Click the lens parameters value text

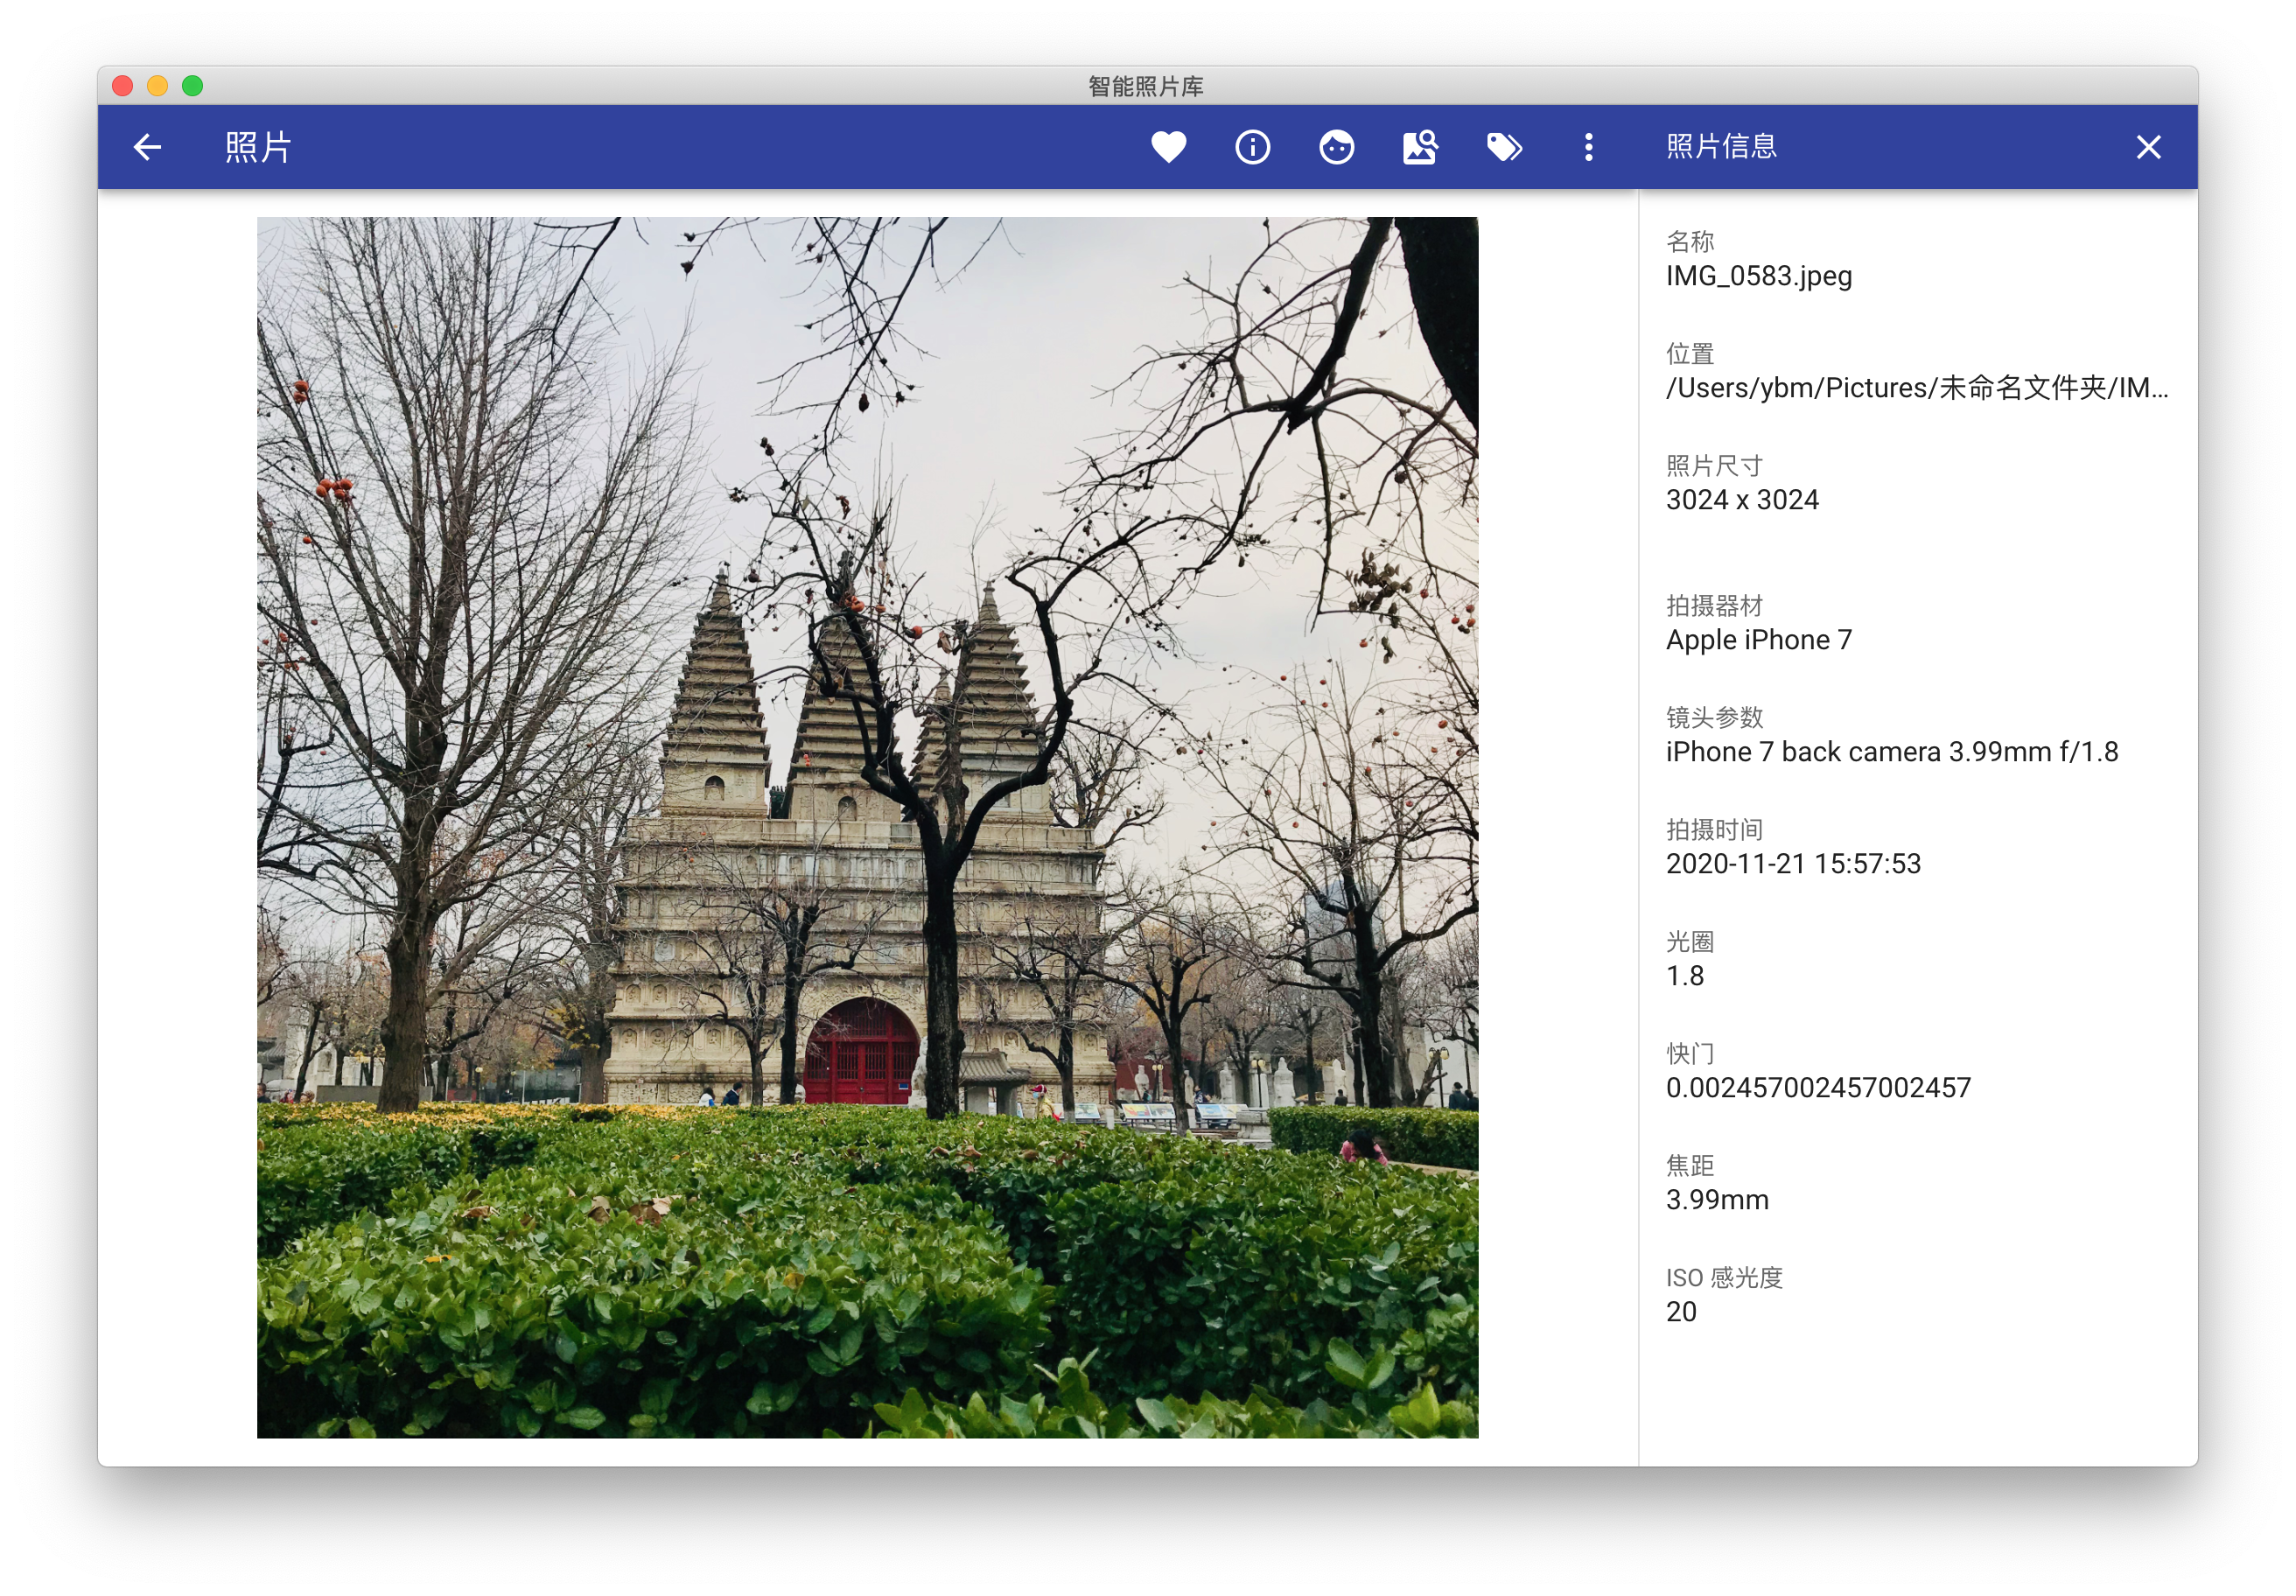pyautogui.click(x=1891, y=752)
